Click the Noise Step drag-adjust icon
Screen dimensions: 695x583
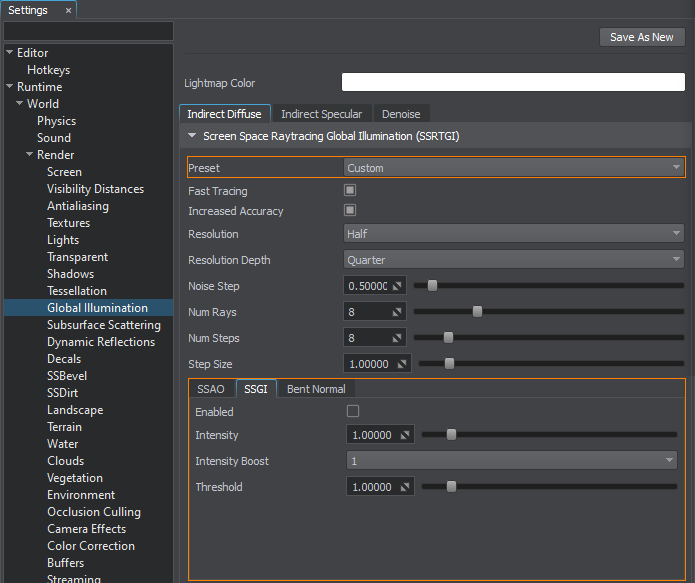pos(397,286)
